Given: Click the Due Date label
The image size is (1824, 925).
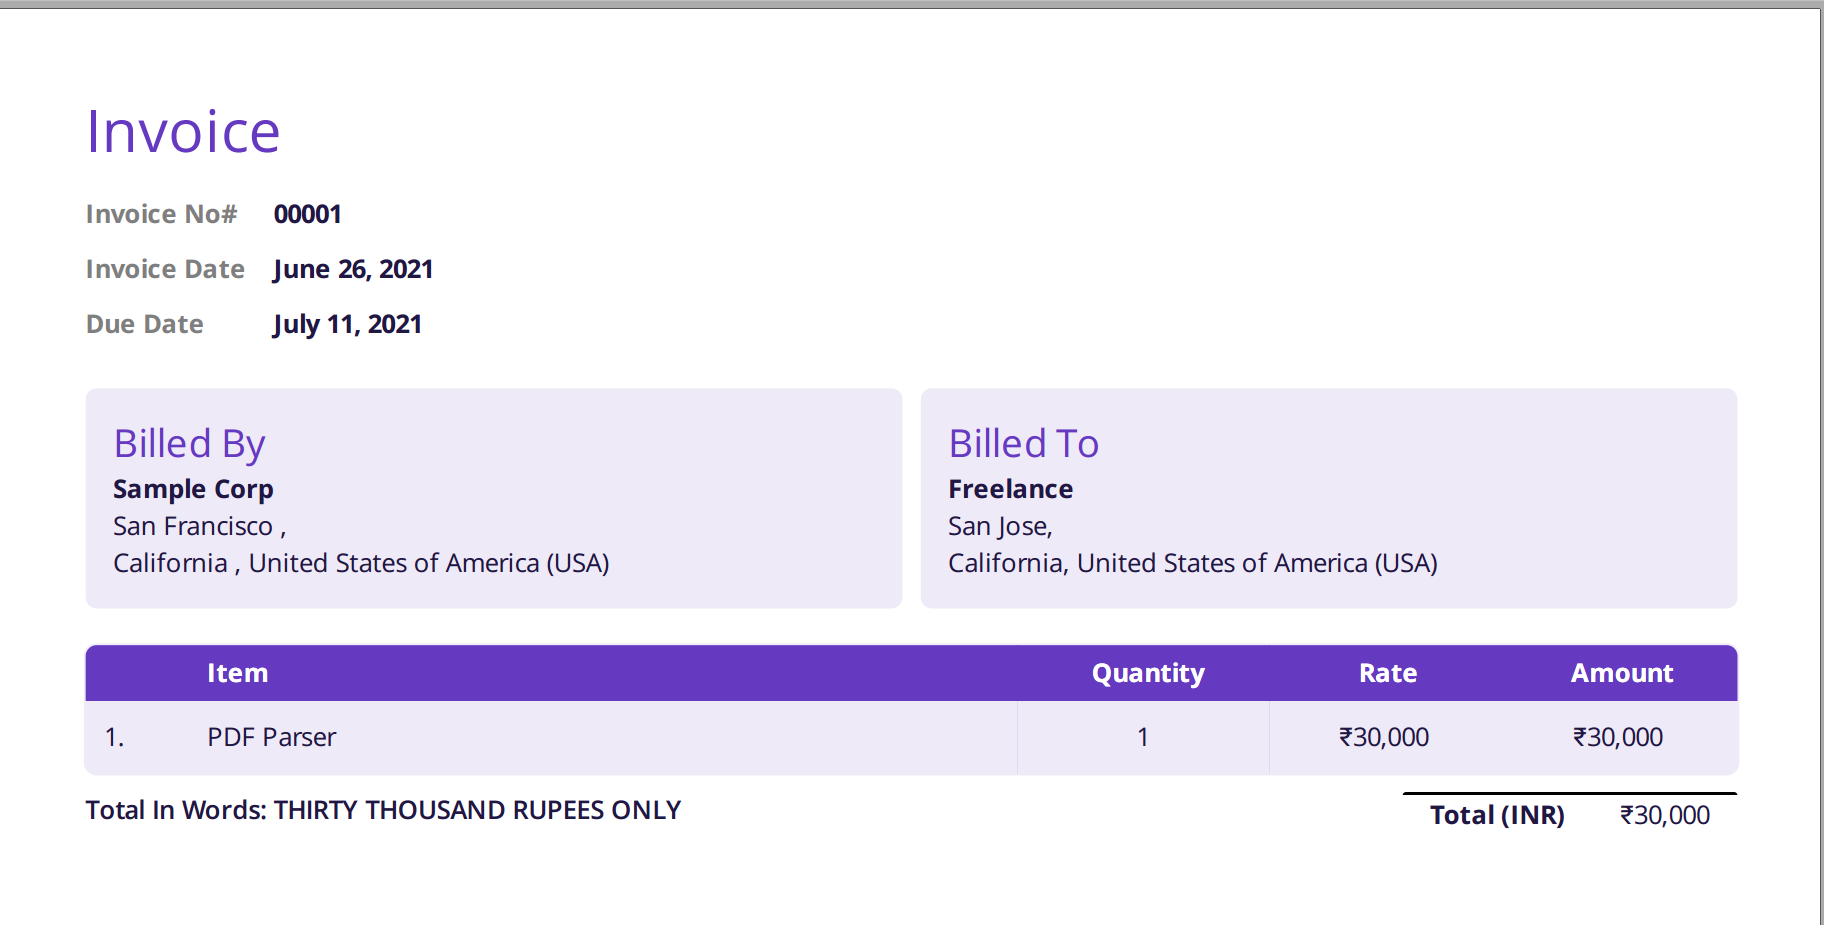Looking at the screenshot, I should click(x=145, y=324).
